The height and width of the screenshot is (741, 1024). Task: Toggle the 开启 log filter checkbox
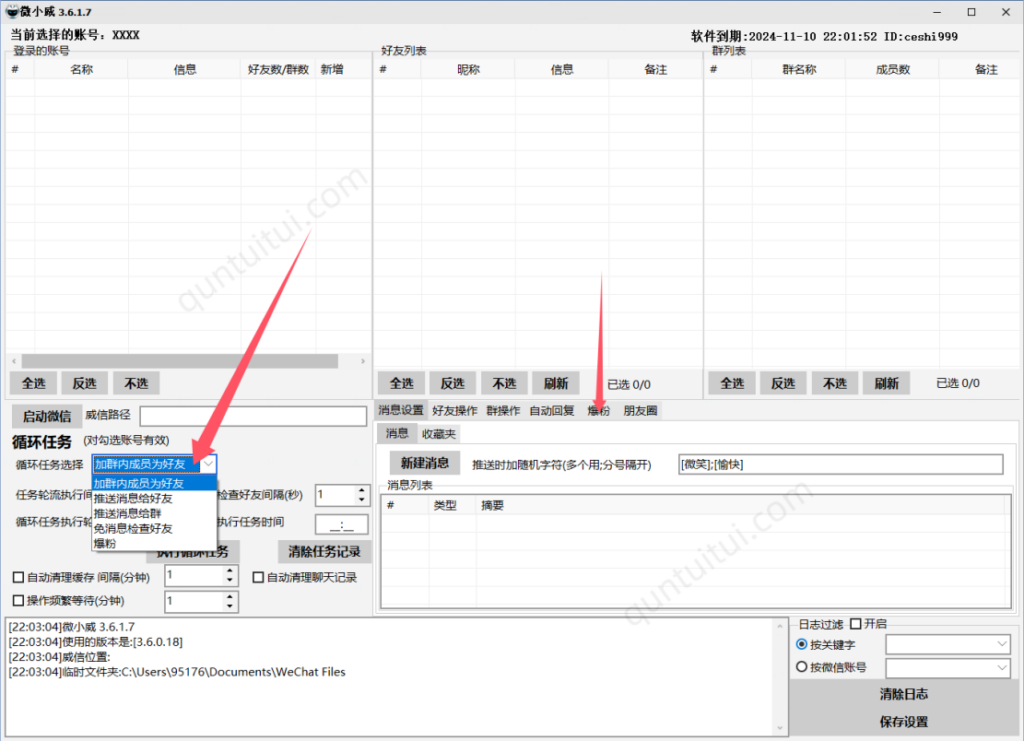[858, 623]
